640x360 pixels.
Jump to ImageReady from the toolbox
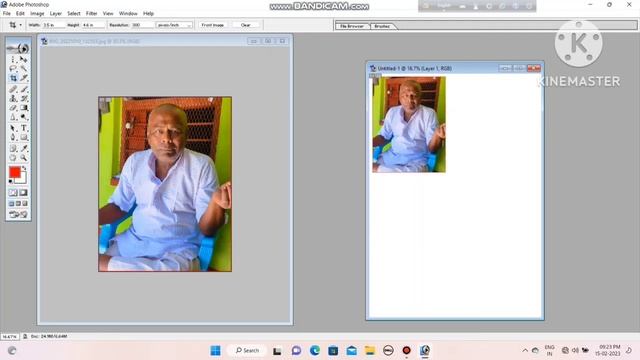18,214
